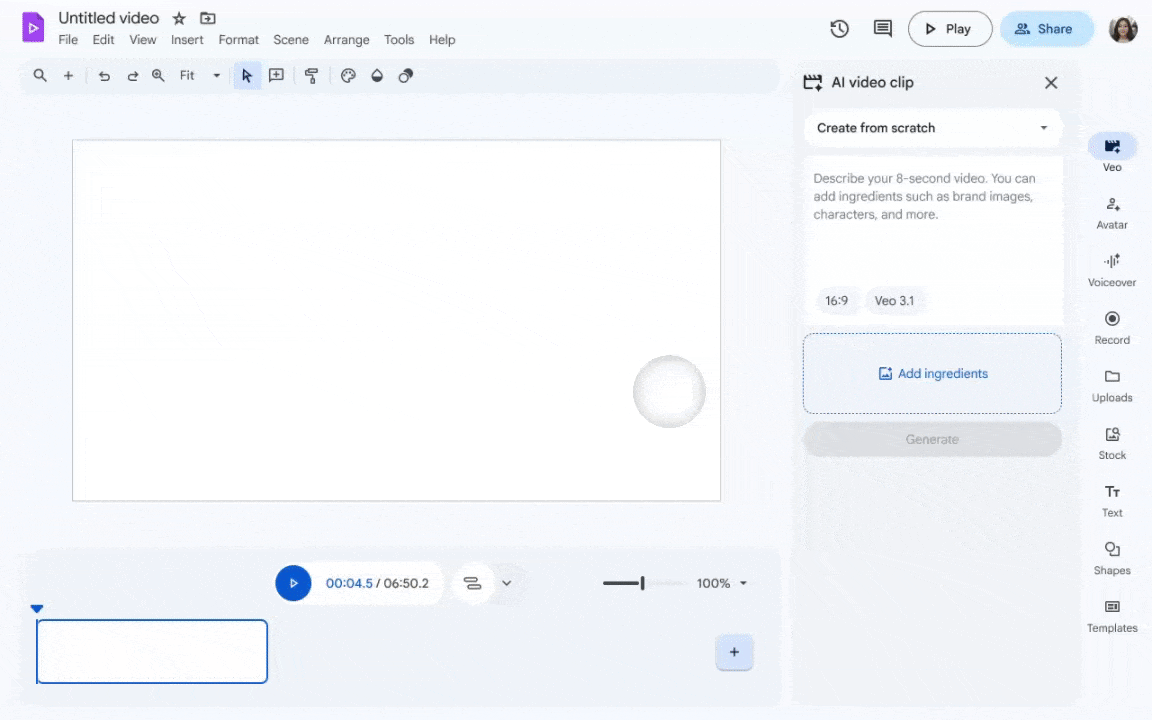This screenshot has width=1152, height=720.
Task: Open the Text panel
Action: [1112, 500]
